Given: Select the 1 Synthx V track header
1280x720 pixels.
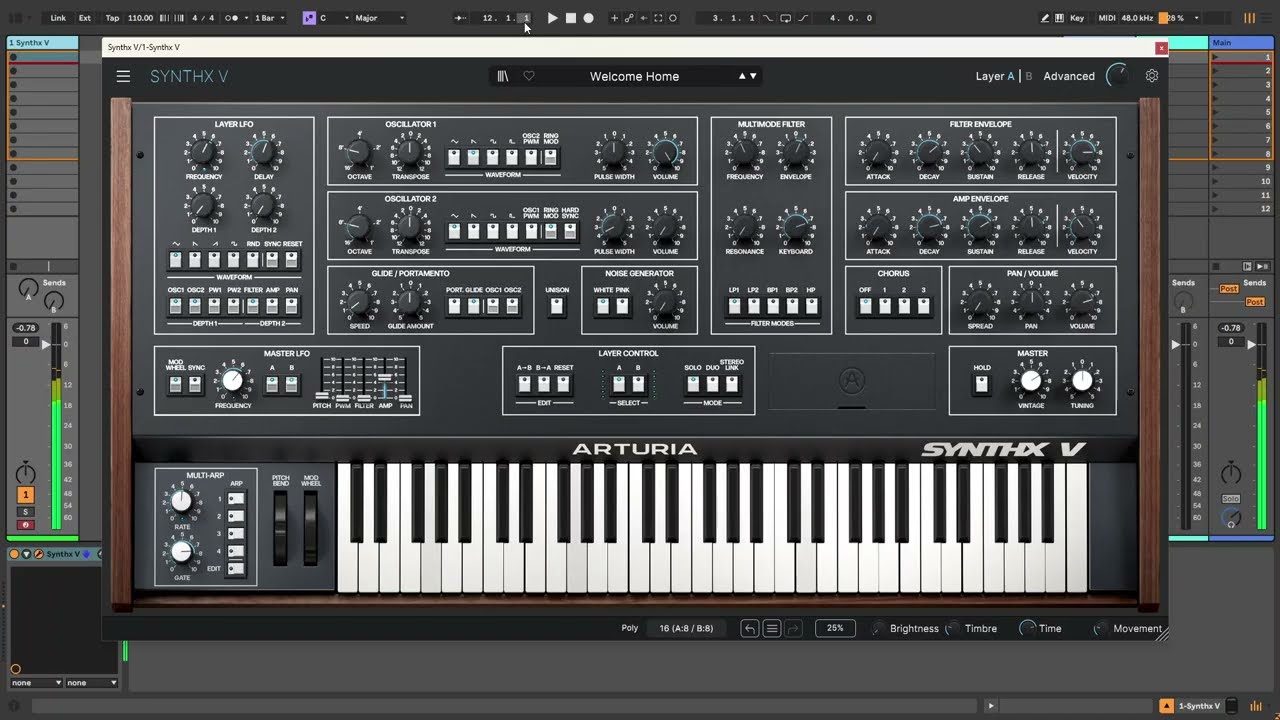Looking at the screenshot, I should click(42, 43).
